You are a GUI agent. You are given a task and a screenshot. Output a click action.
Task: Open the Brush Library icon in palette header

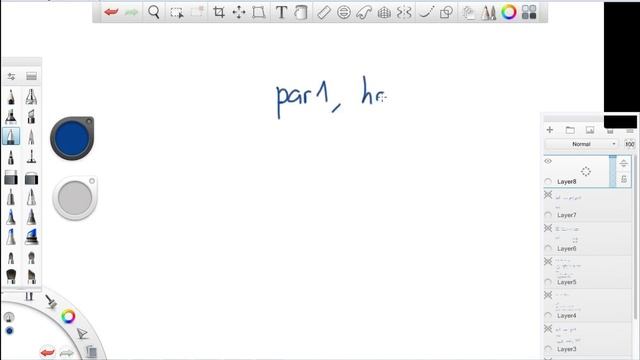pyautogui.click(x=31, y=76)
